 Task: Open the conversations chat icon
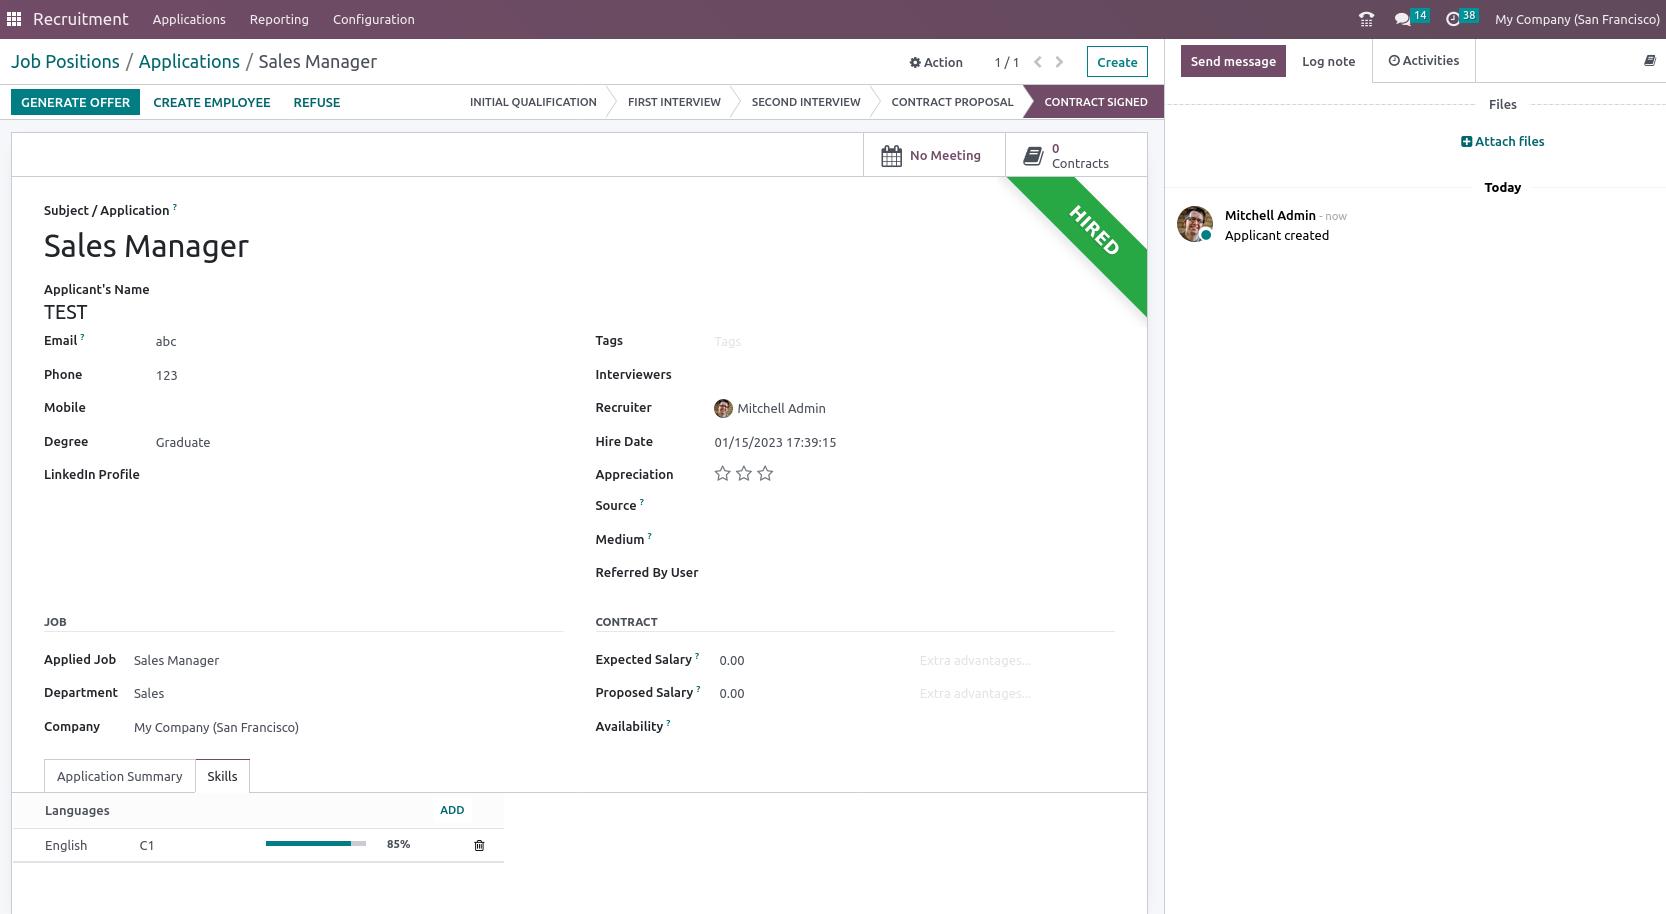[x=1403, y=19]
